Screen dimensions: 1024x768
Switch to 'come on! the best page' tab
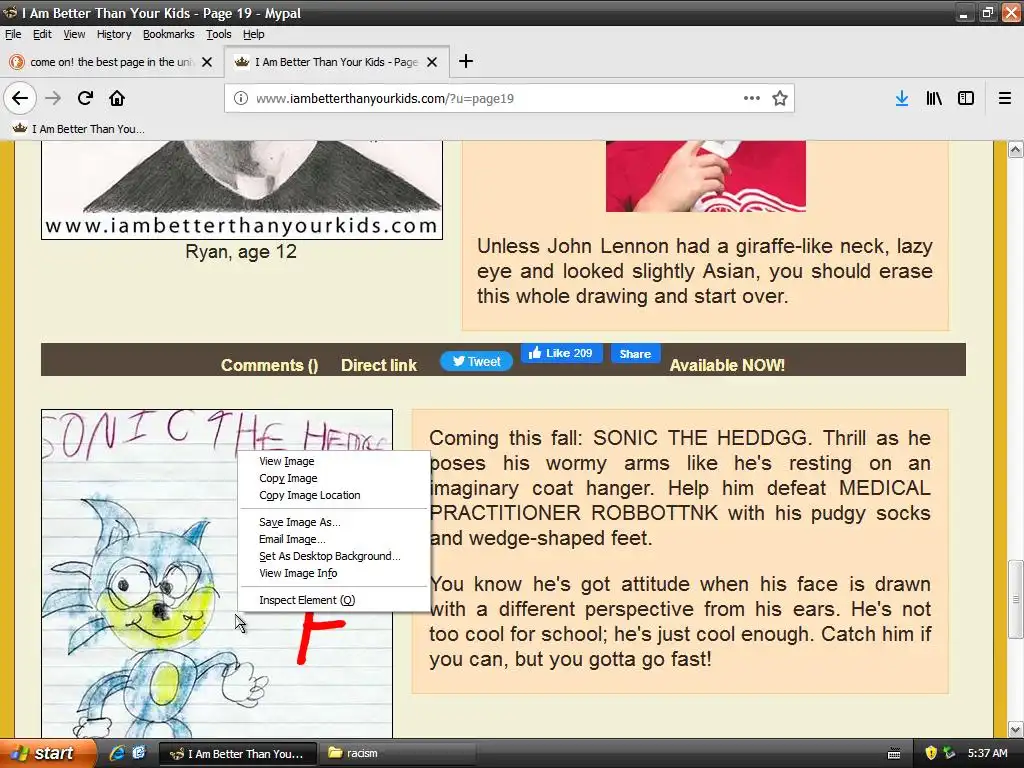tap(112, 62)
